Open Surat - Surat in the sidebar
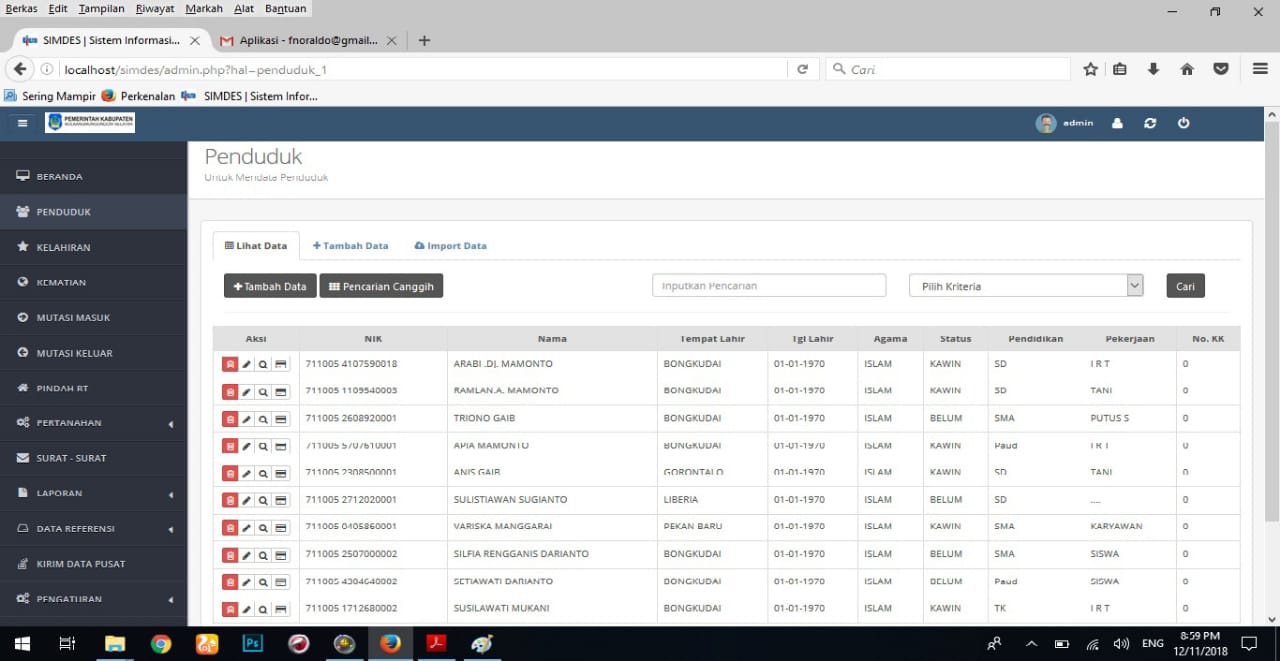Screen dimensions: 1280x661 click(93, 458)
